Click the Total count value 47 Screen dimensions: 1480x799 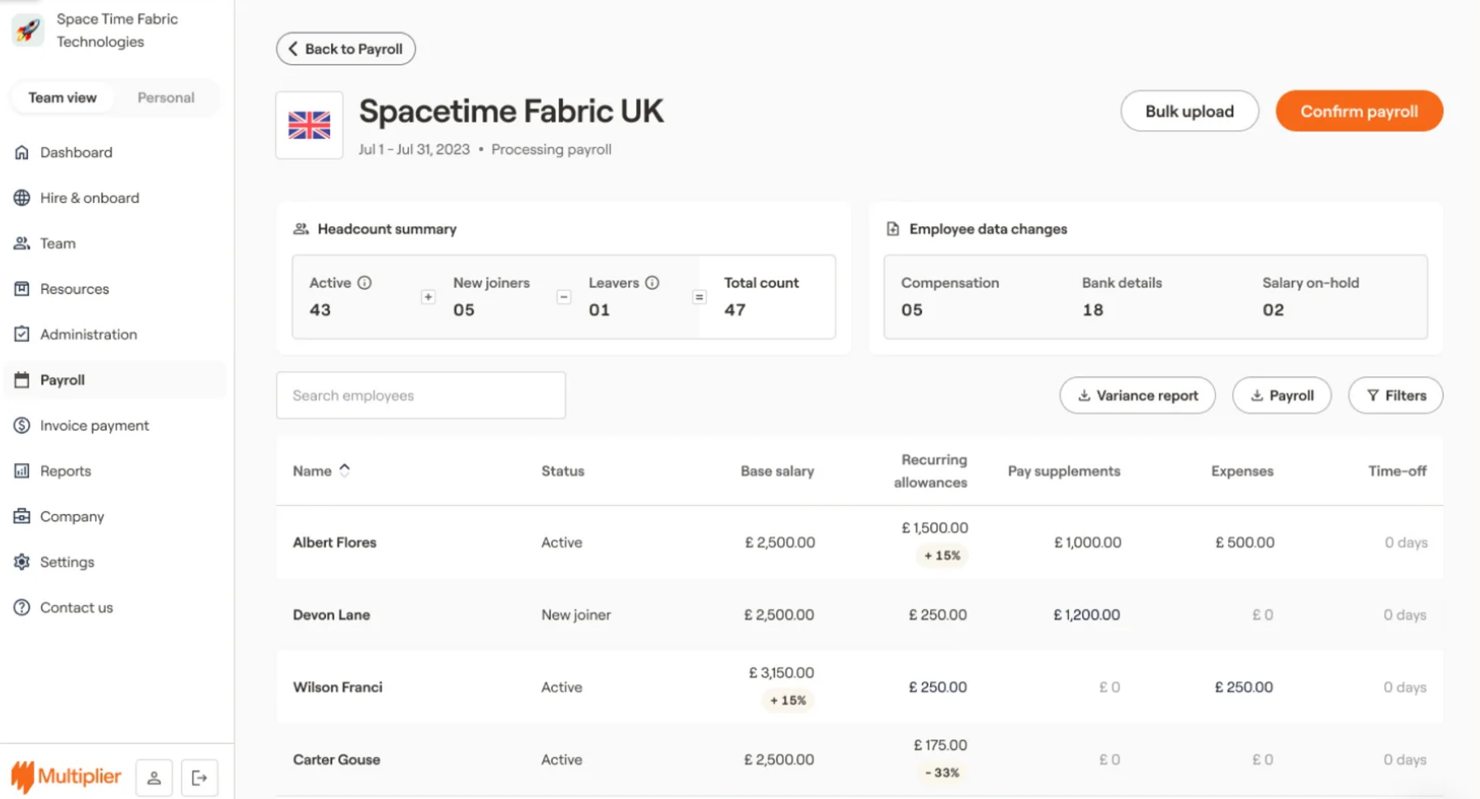click(x=735, y=310)
